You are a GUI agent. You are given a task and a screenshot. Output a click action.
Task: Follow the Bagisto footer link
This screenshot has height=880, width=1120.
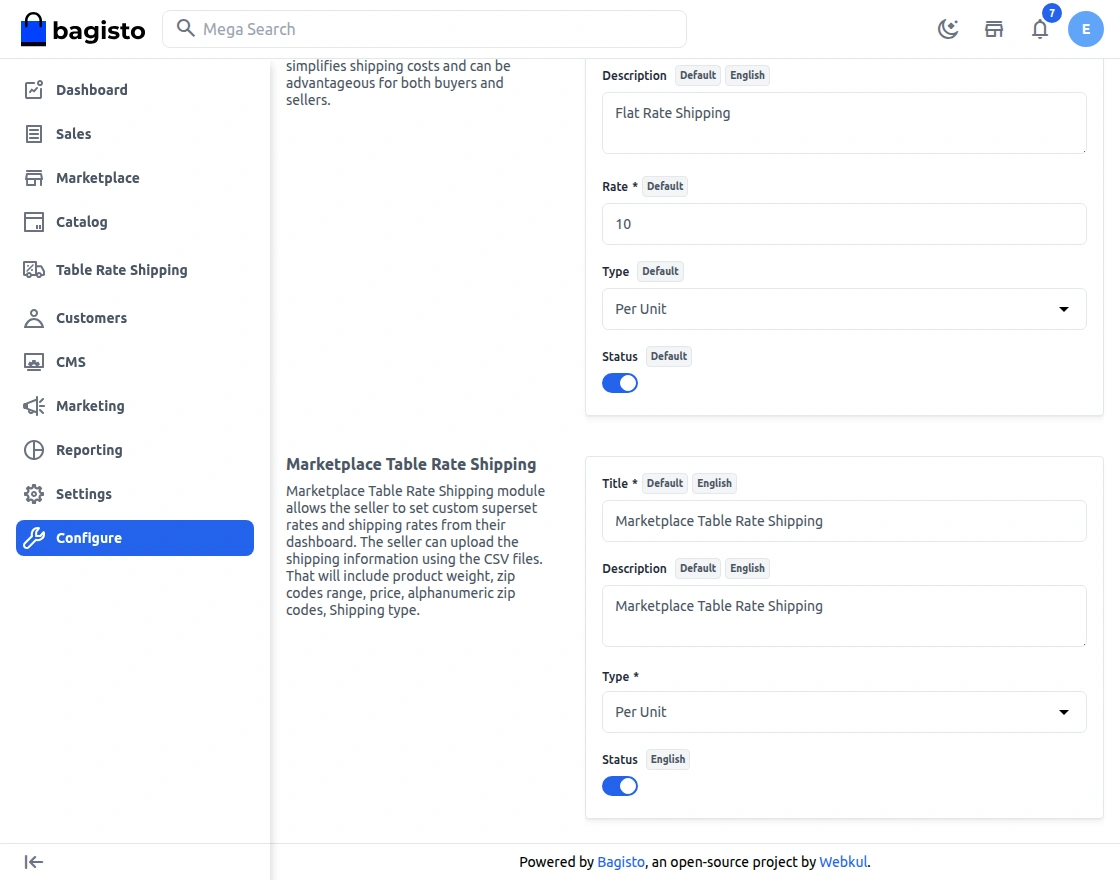pyautogui.click(x=621, y=862)
